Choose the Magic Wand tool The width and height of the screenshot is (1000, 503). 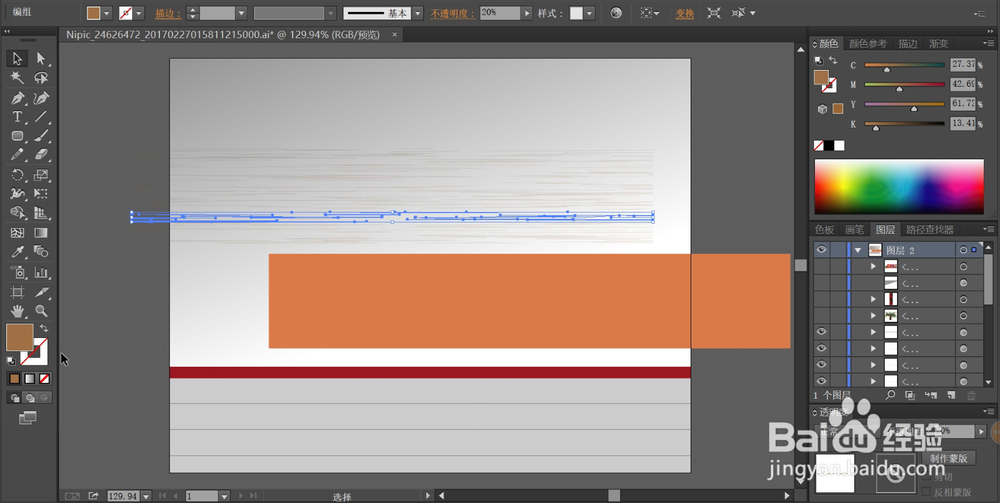(x=17, y=78)
